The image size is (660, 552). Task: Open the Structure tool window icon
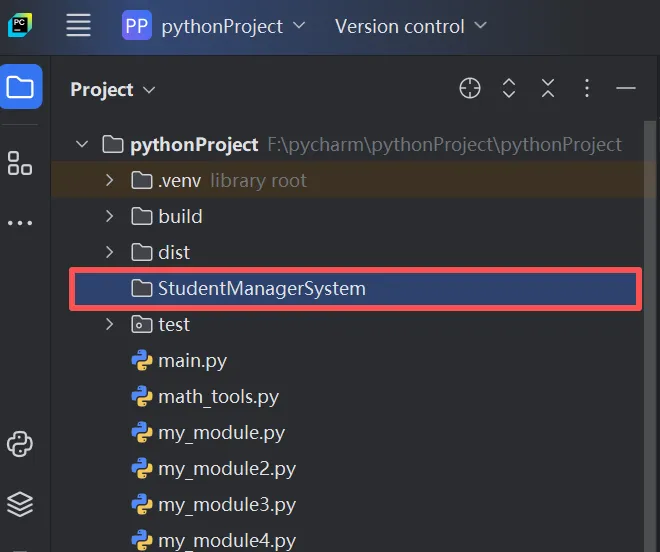coord(20,164)
